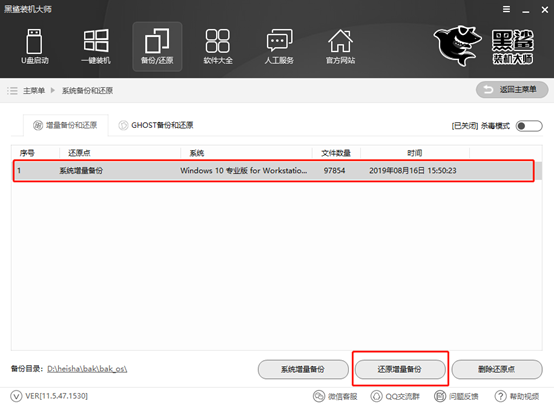Image resolution: width=554 pixels, height=404 pixels.
Task: Switch to 增量备份和还原 tab
Action: pyautogui.click(x=65, y=125)
